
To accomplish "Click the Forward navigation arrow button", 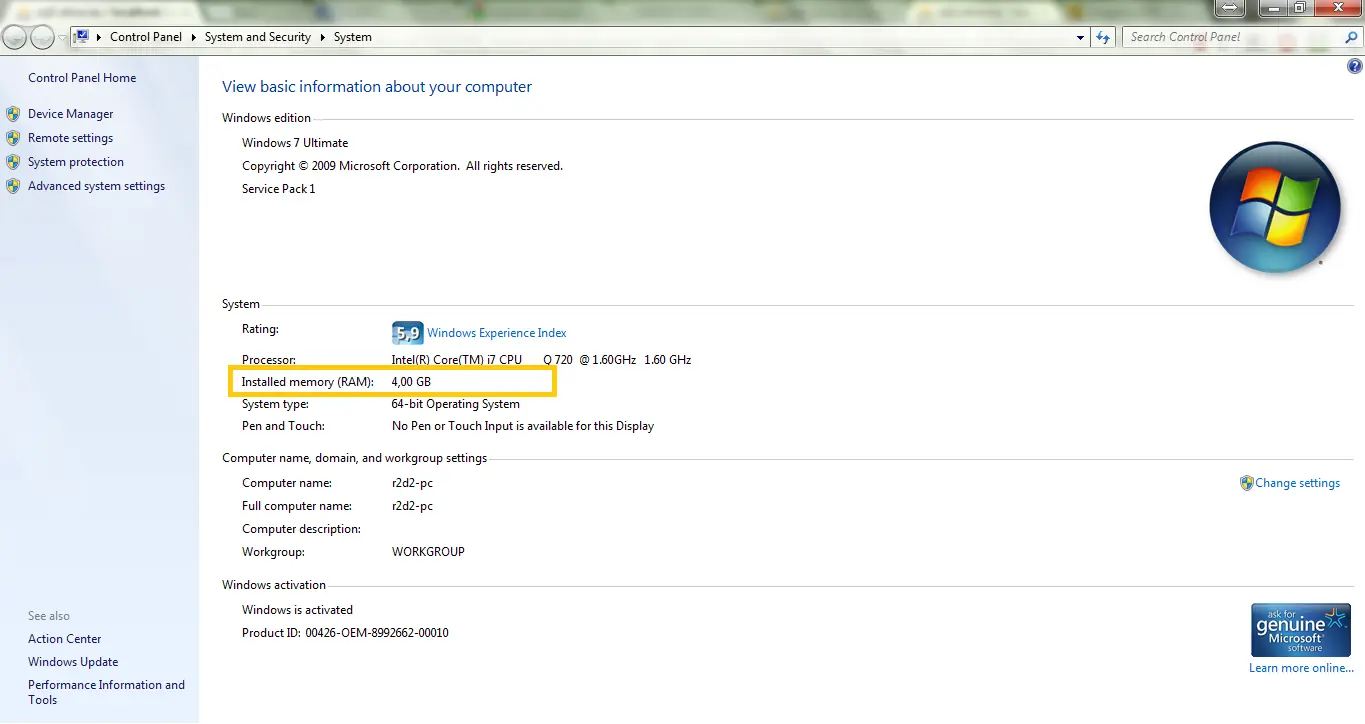I will point(42,38).
